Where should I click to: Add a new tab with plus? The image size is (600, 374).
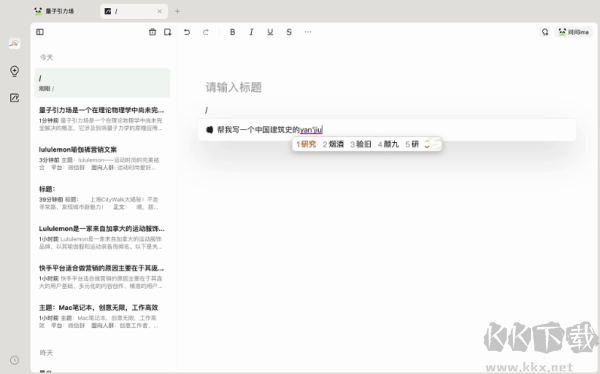tap(177, 11)
